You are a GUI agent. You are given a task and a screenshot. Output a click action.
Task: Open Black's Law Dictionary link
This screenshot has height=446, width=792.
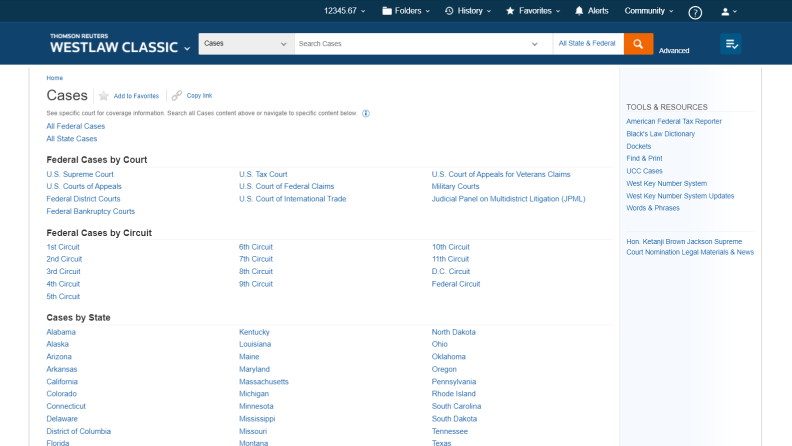tap(660, 134)
